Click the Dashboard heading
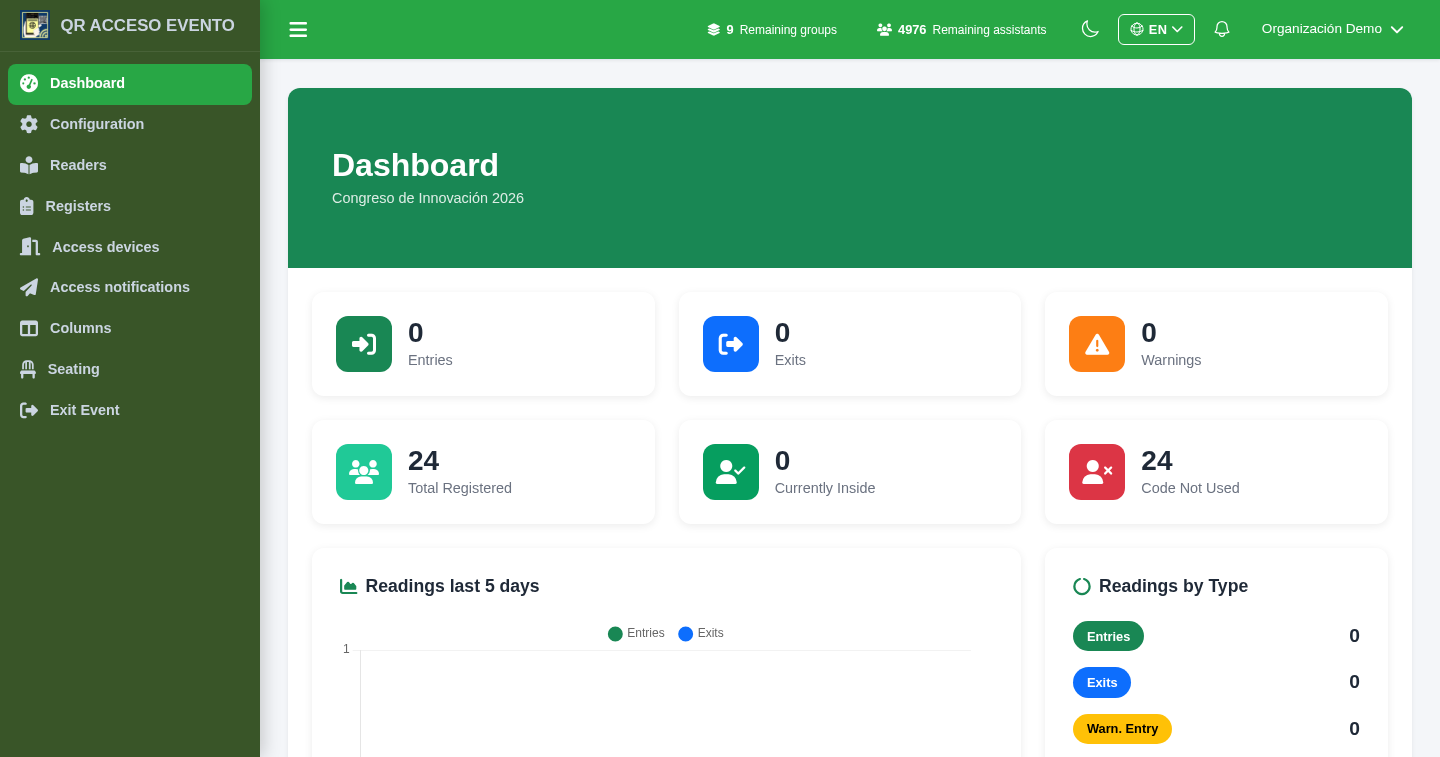This screenshot has height=757, width=1440. 415,165
